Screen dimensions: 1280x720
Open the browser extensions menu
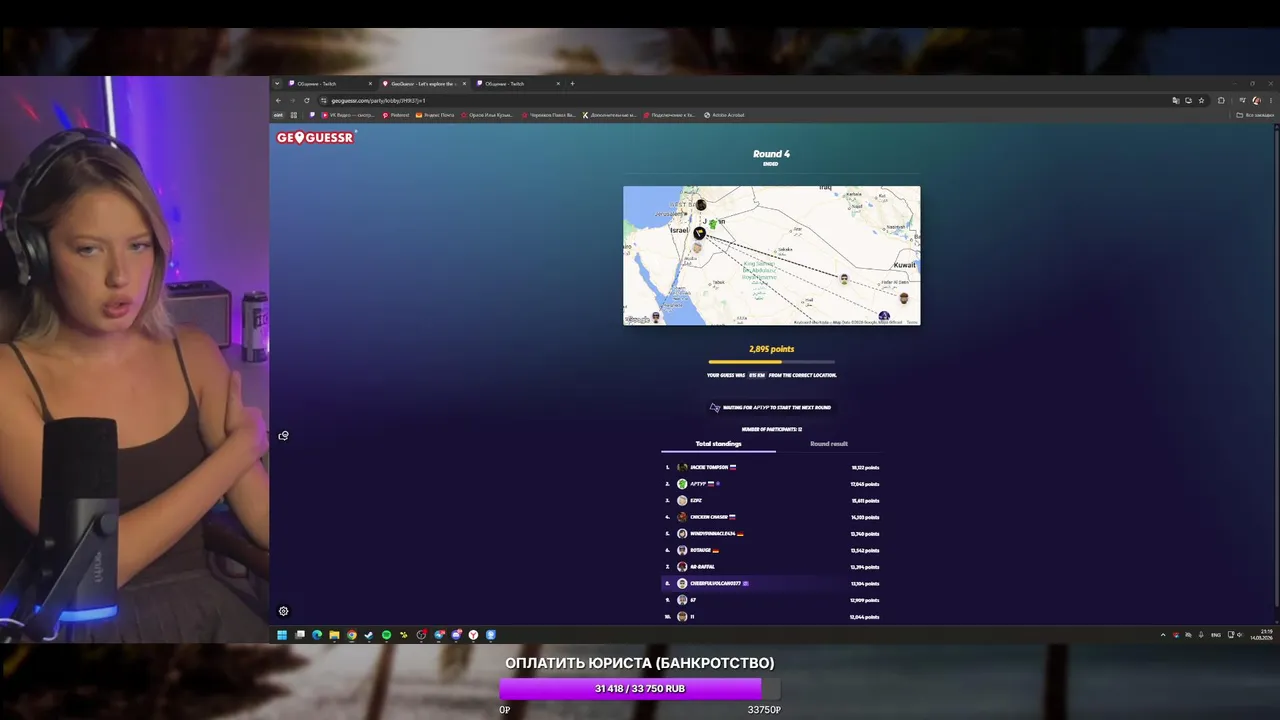coord(1221,100)
